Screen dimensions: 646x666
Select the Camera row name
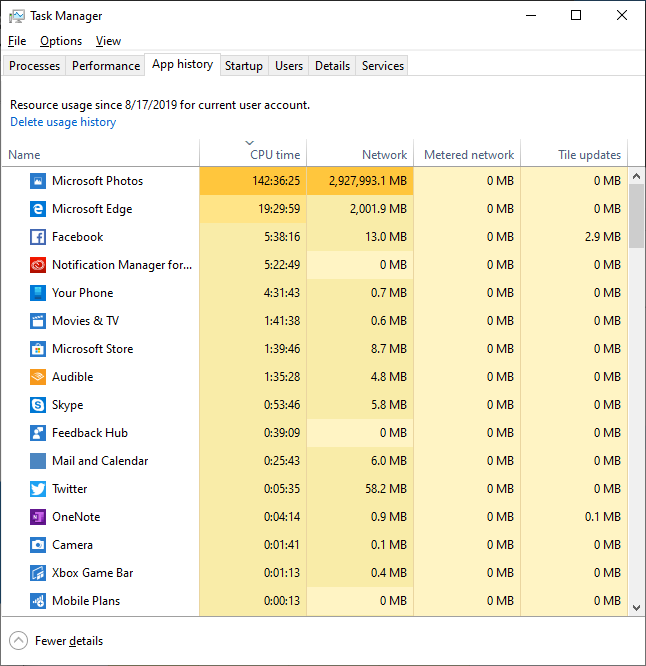pos(72,545)
